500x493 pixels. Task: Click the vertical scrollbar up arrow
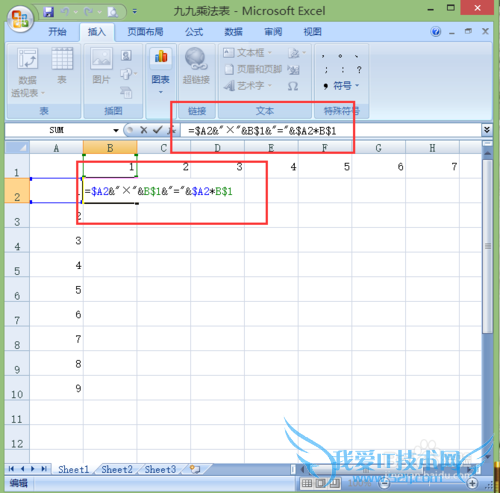point(487,153)
